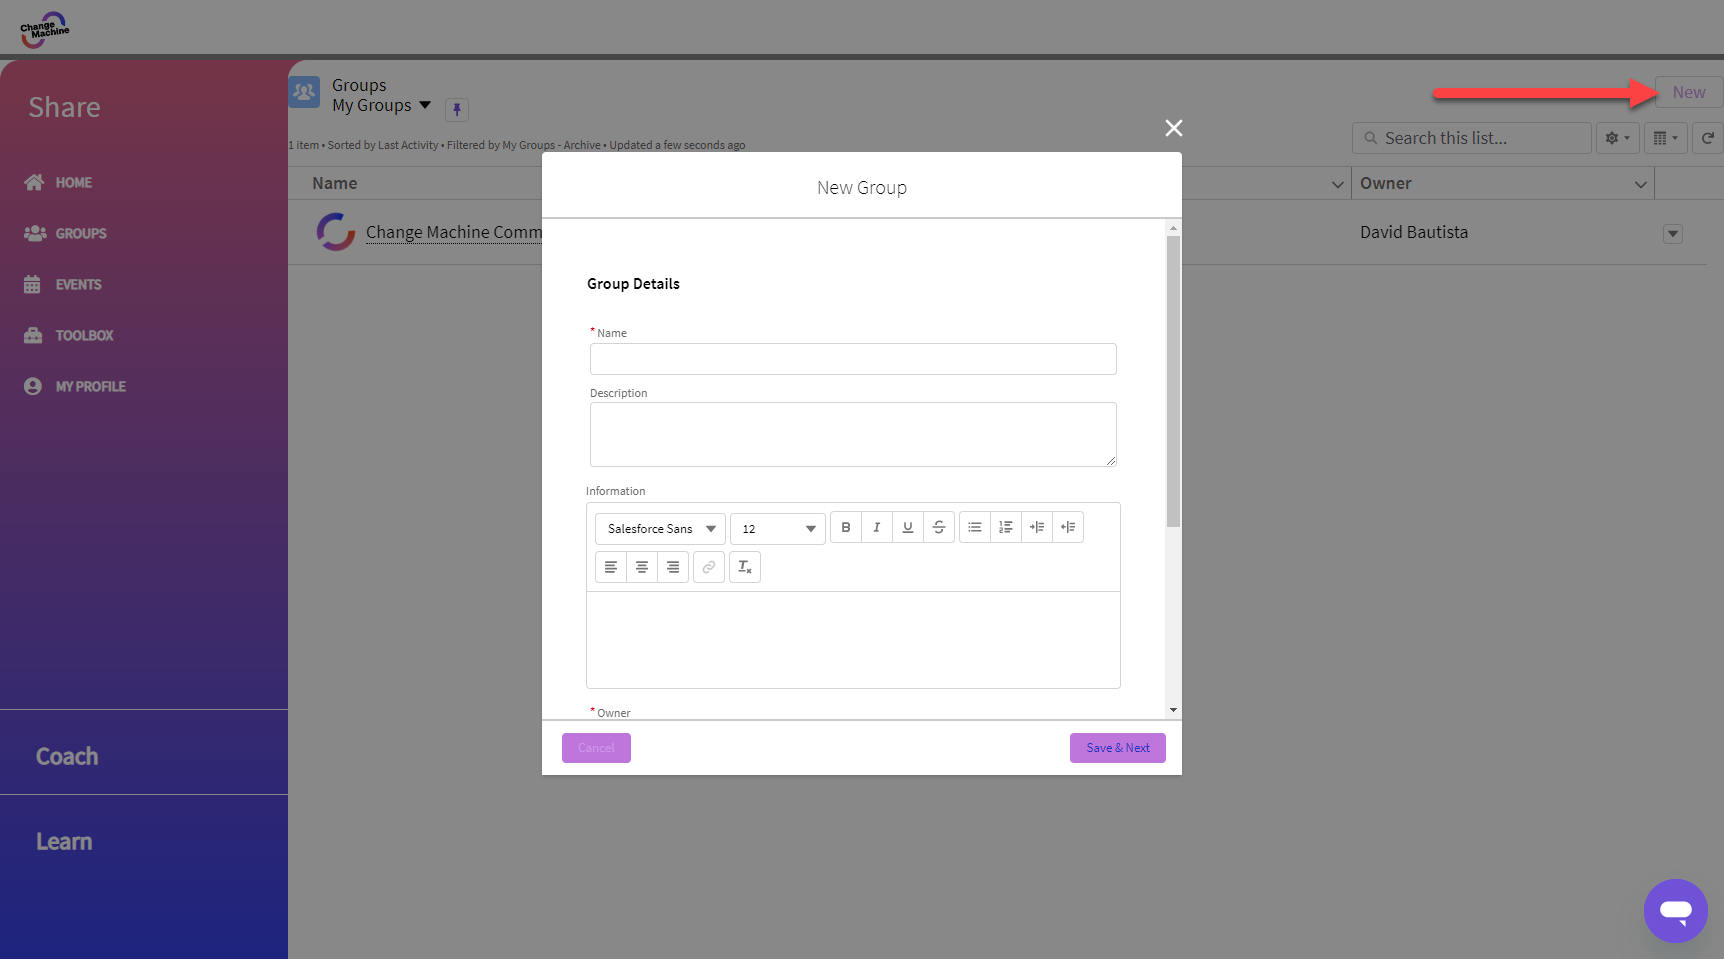Open the Salesforce Sans font dropdown

click(x=660, y=529)
